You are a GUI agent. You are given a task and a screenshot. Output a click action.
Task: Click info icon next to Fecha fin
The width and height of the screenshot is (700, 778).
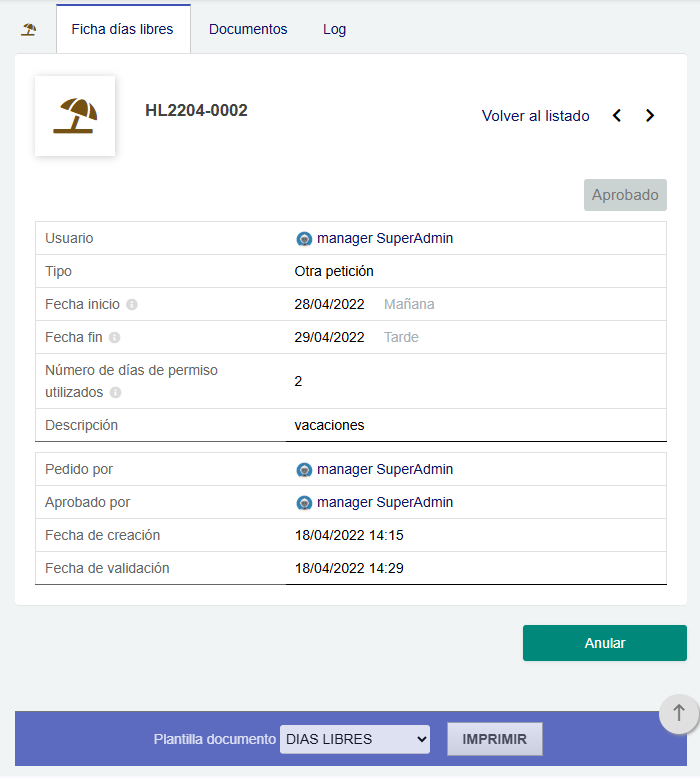115,337
